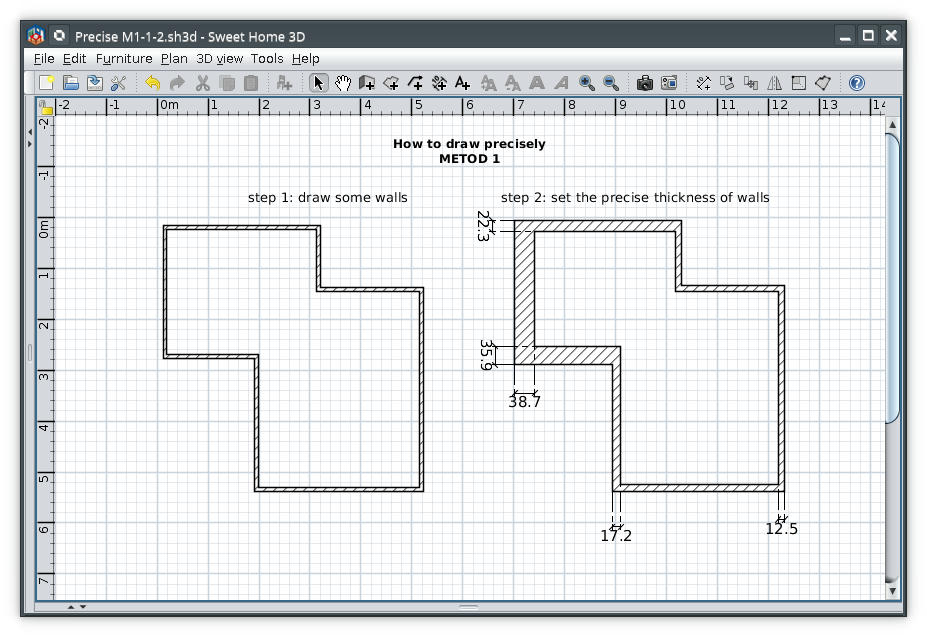Click the mirror triangles toolbar icon

tap(774, 83)
